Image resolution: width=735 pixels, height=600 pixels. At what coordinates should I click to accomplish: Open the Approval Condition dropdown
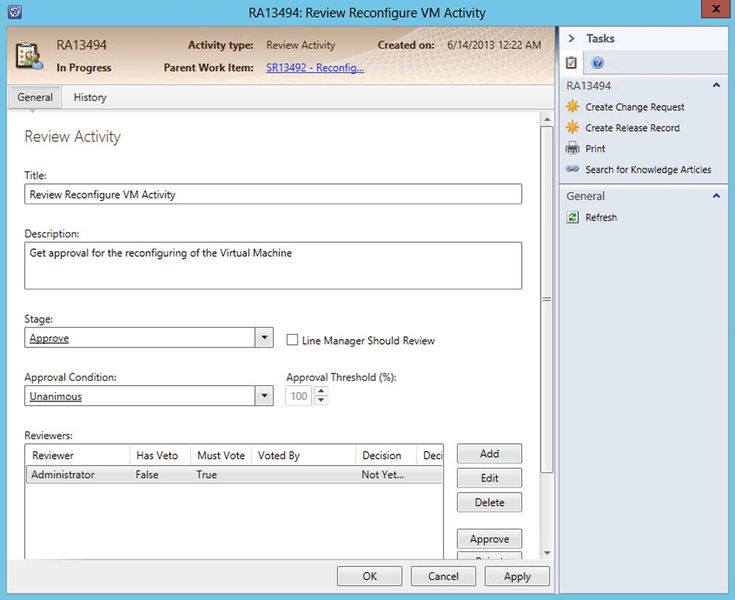[264, 396]
